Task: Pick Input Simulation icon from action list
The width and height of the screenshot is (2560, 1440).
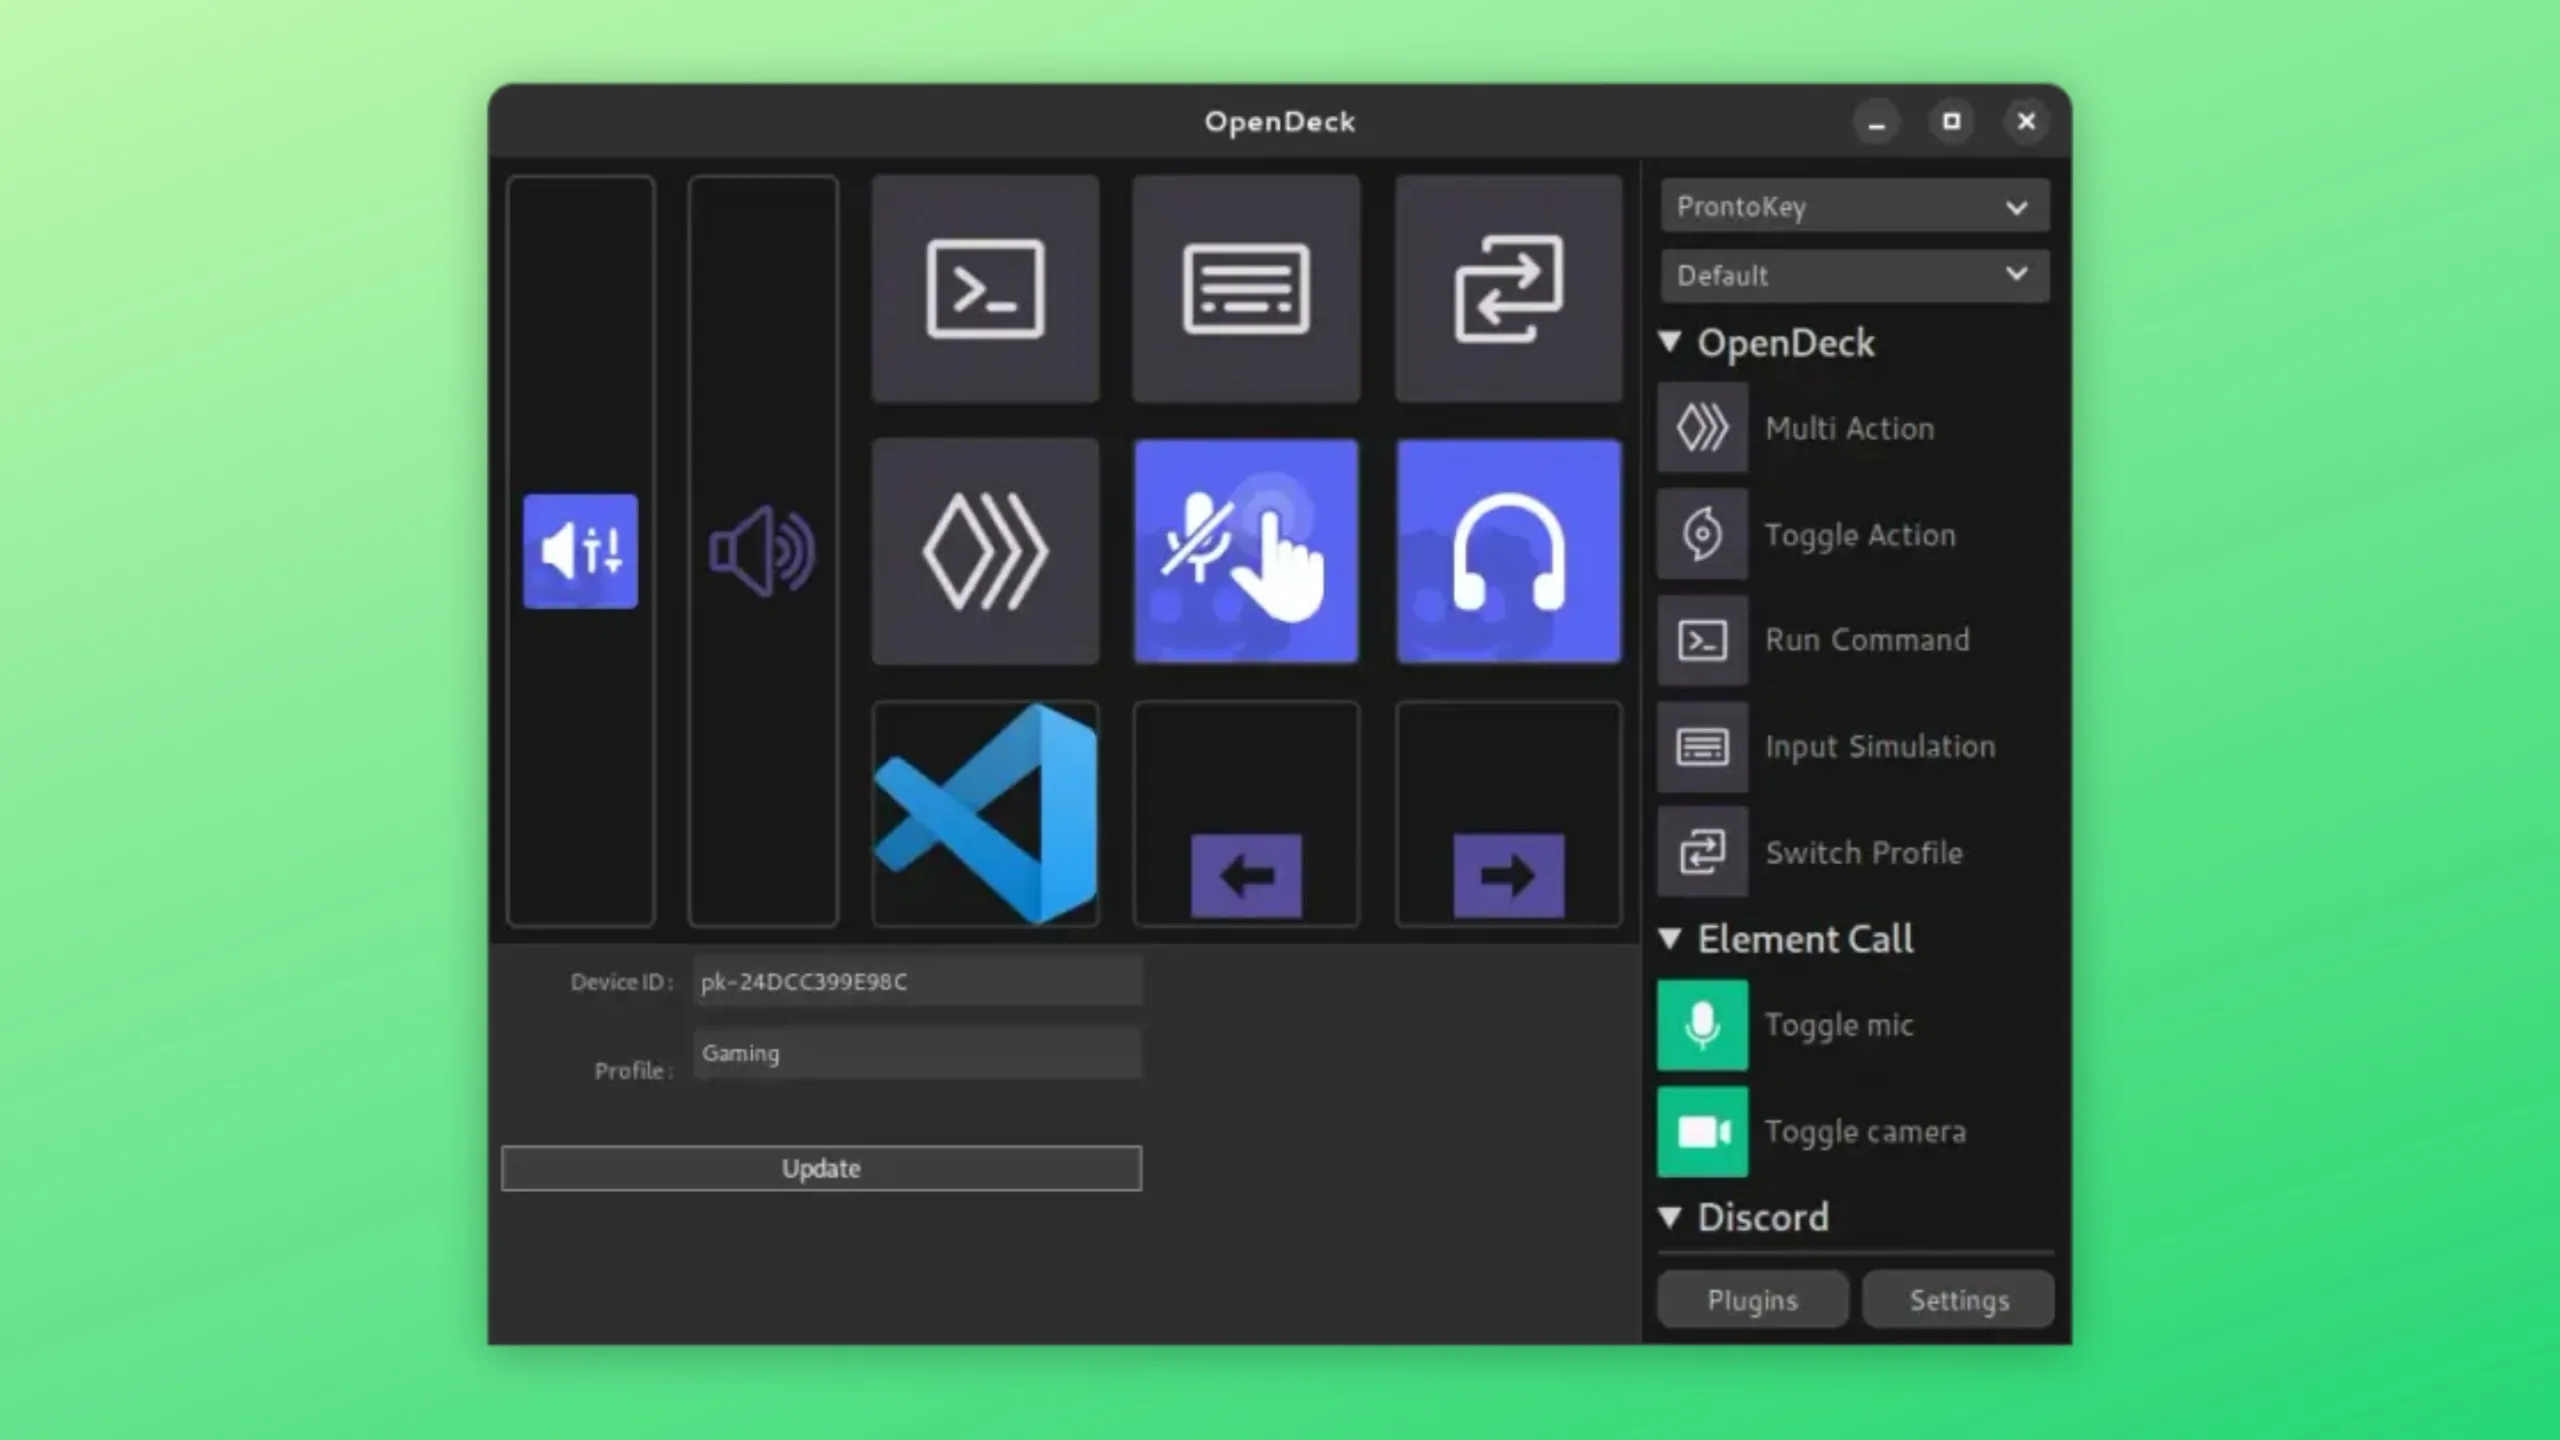Action: point(1702,746)
